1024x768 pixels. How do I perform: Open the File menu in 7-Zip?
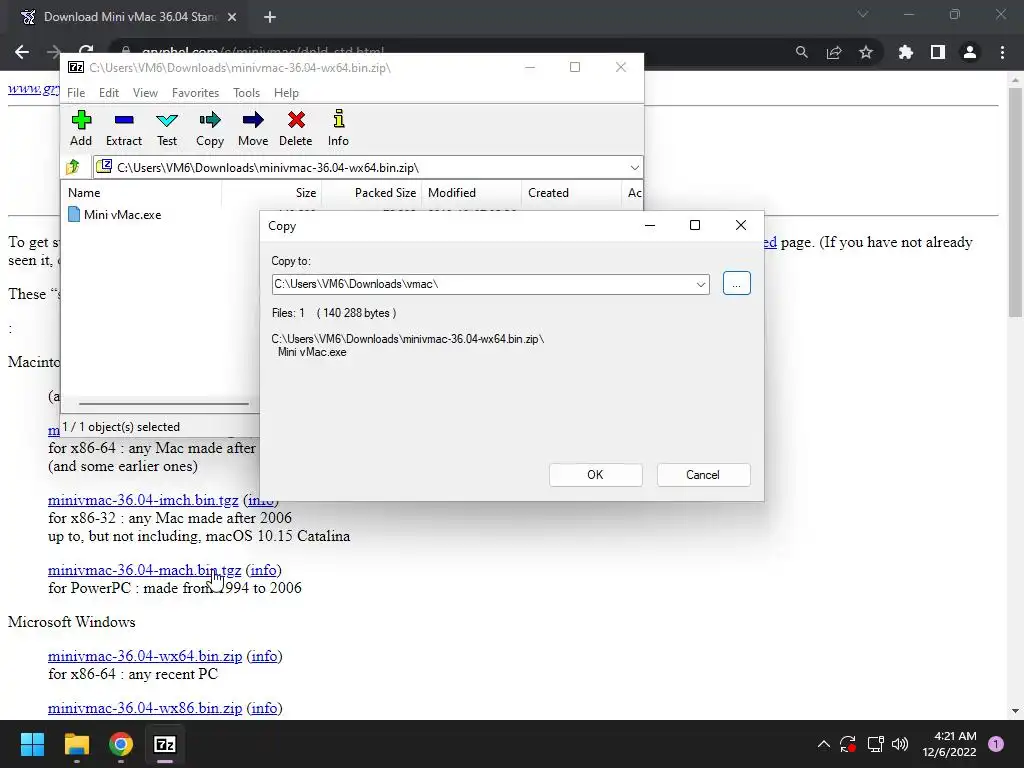[76, 93]
